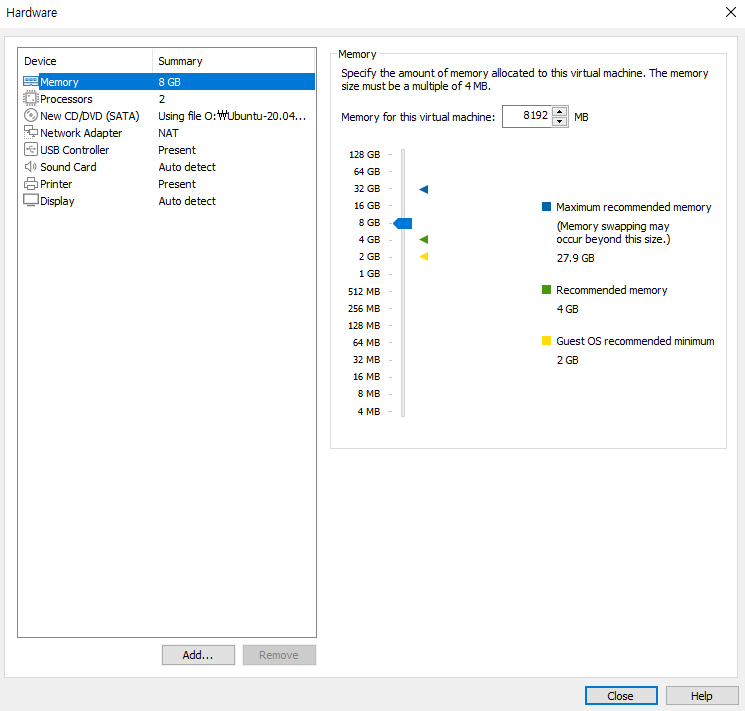745x711 pixels.
Task: Click the 'Using file O:' CD/DVD summary
Action: [232, 116]
